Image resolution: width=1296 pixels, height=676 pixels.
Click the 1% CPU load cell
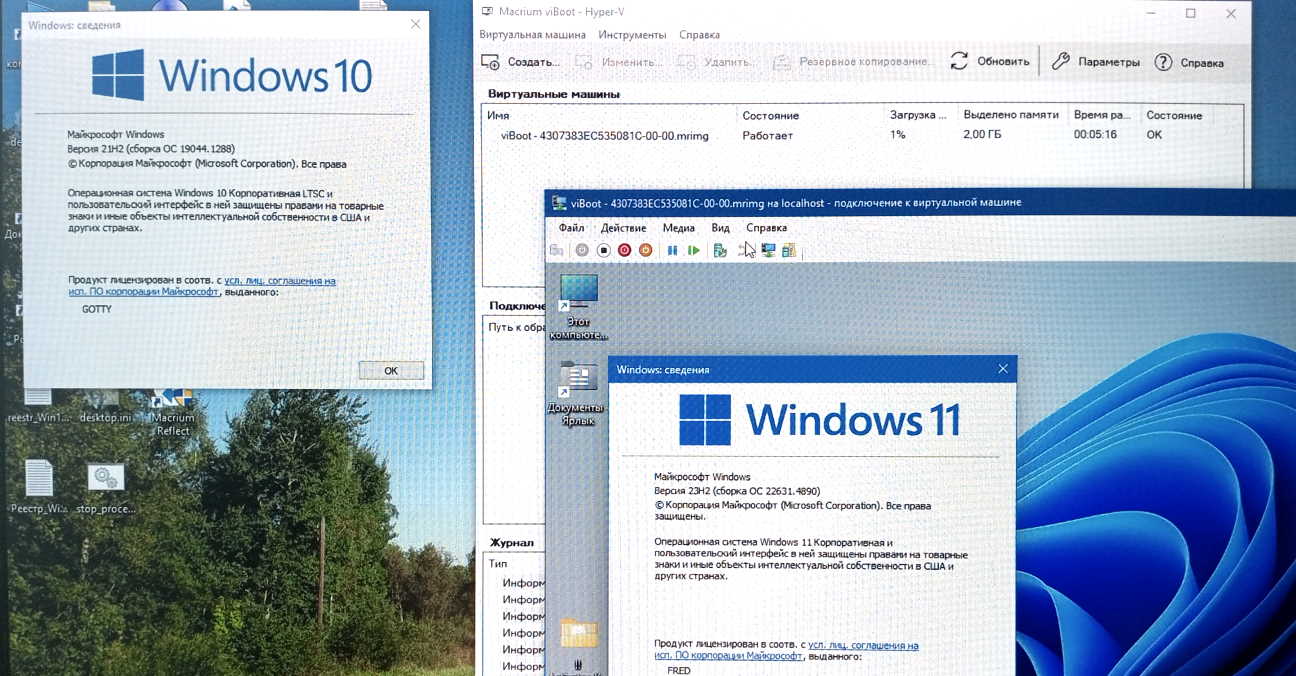(x=898, y=135)
